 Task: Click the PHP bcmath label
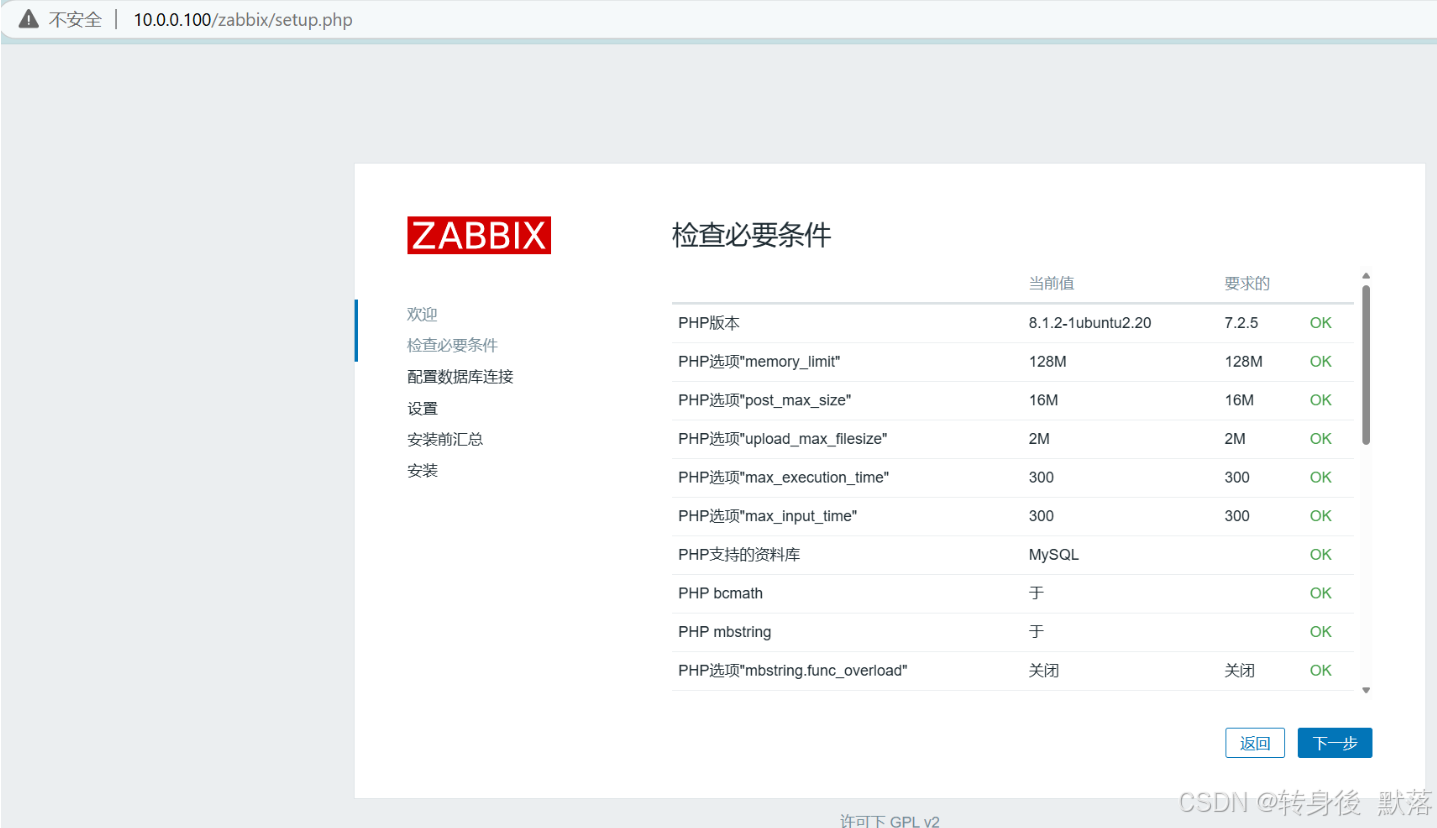[x=720, y=593]
